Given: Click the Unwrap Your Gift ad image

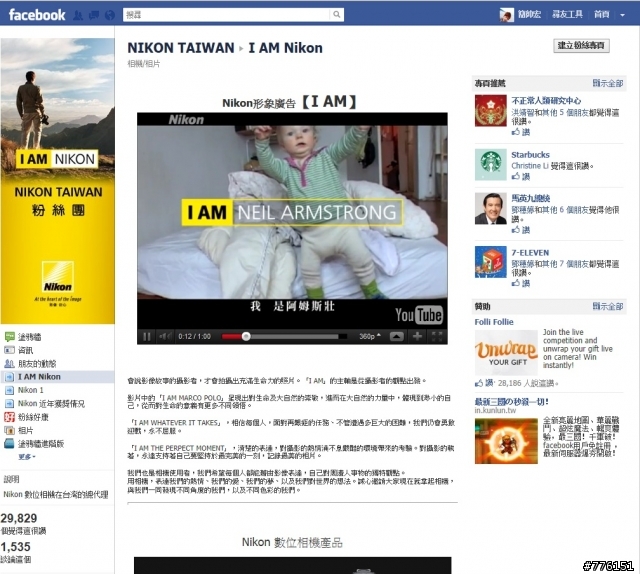Looking at the screenshot, I should coord(506,352).
